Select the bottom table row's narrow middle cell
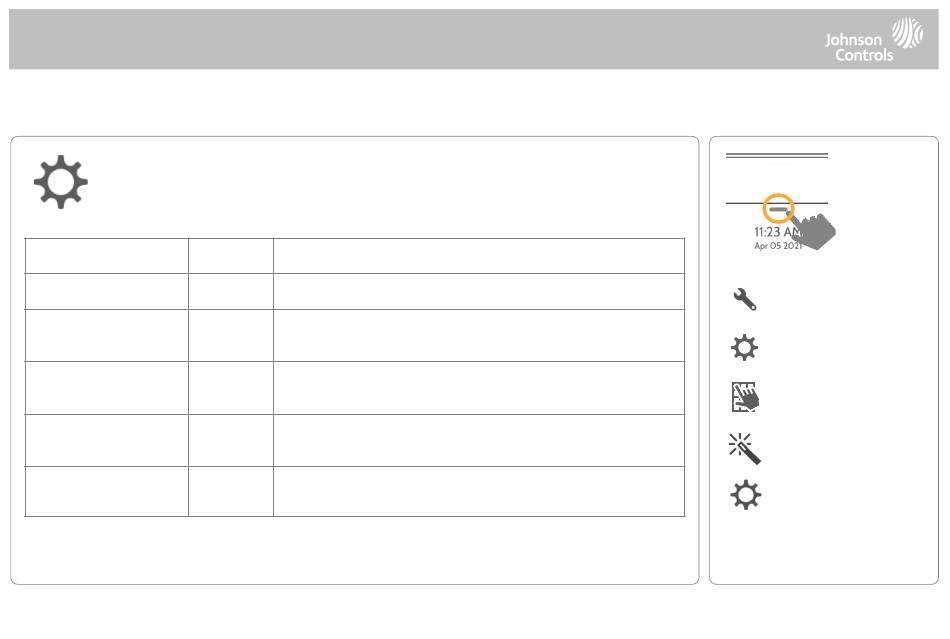Viewport: 950px width, 639px height. point(231,491)
